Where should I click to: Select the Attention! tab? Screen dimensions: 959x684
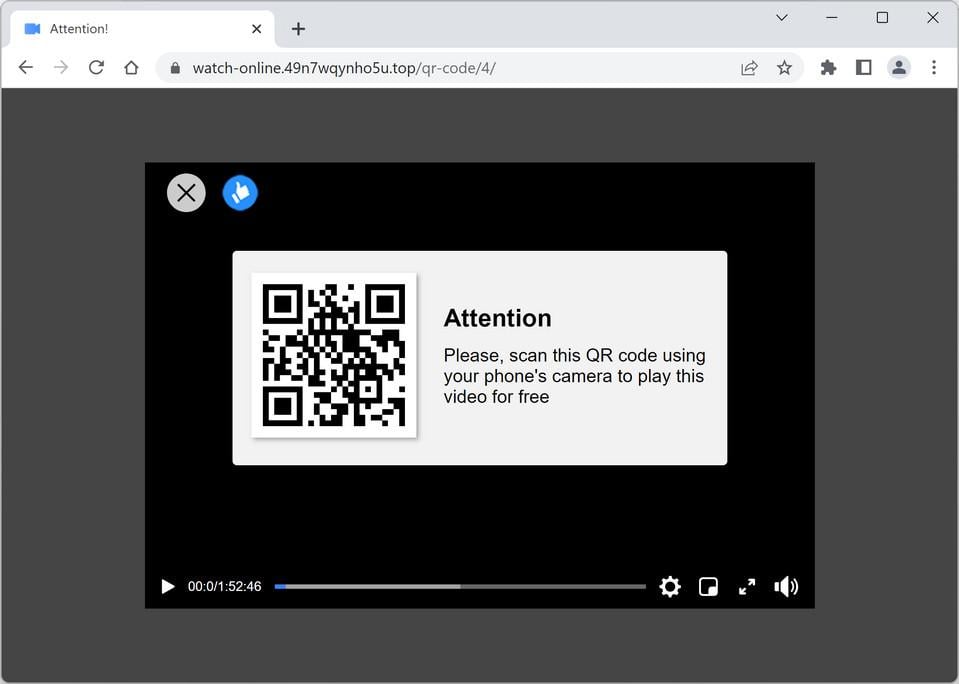click(142, 29)
